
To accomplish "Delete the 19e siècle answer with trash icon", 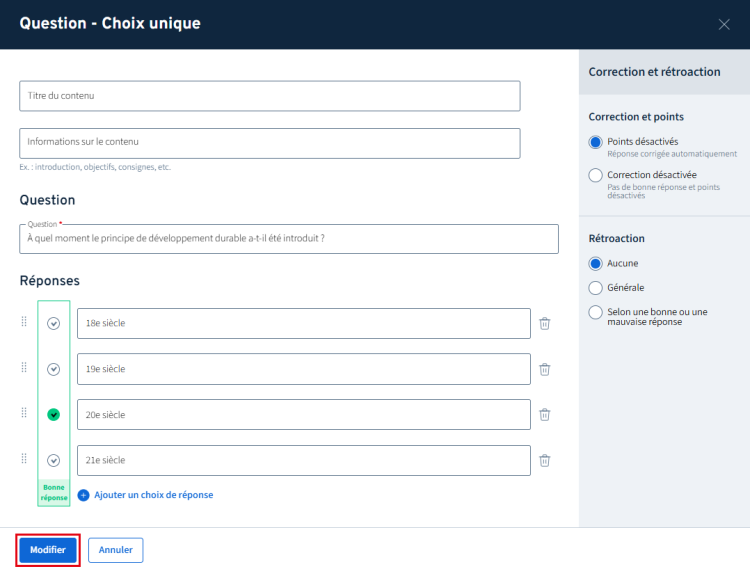I will point(545,369).
